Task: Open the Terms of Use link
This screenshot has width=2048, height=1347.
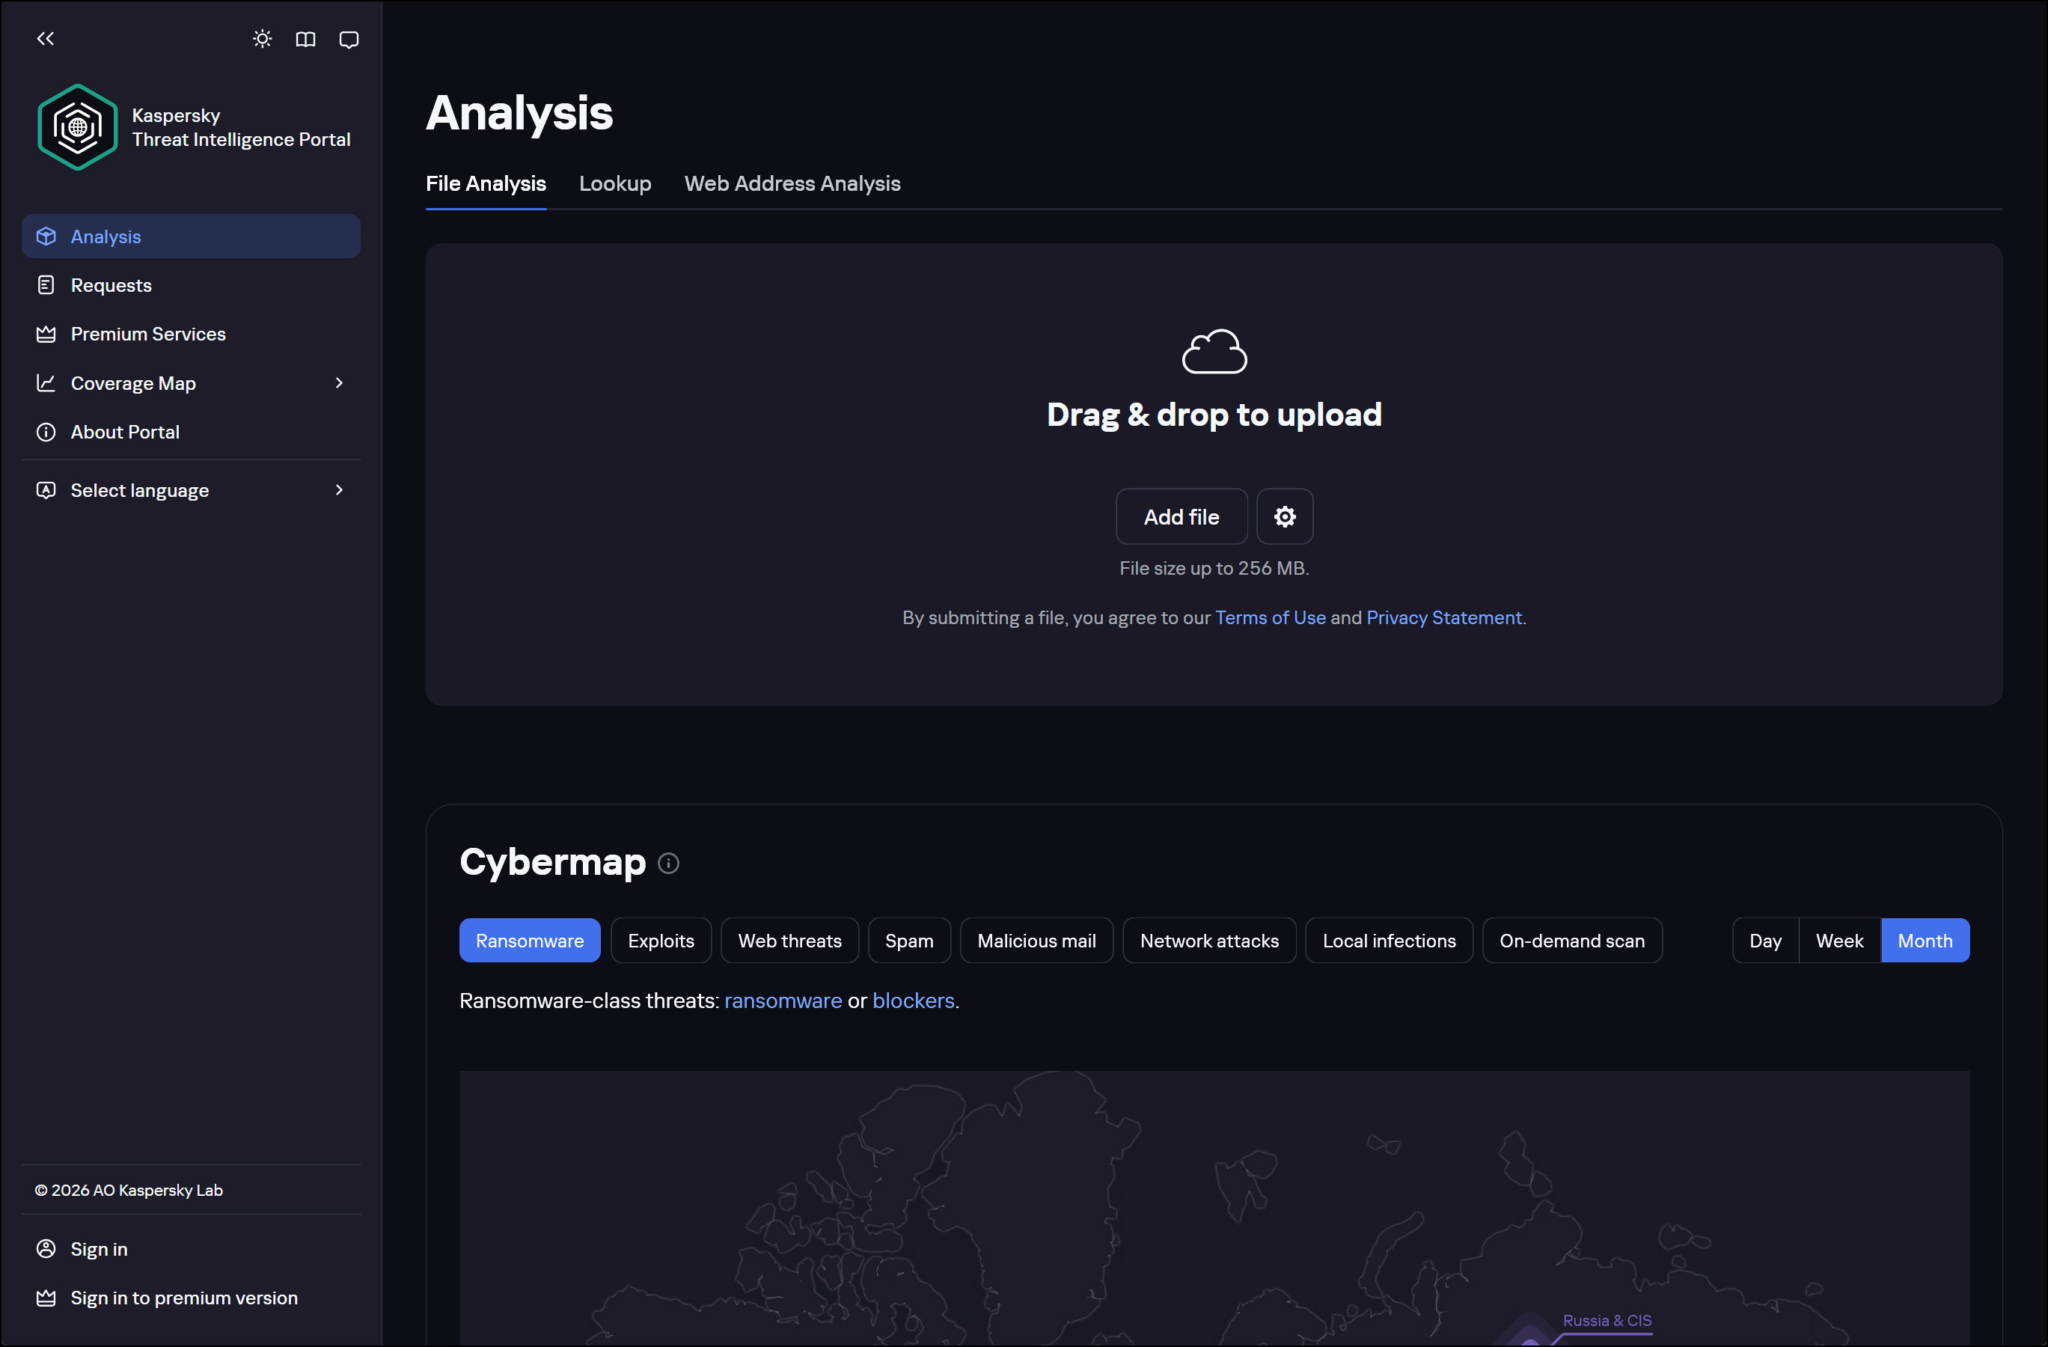Action: pyautogui.click(x=1270, y=618)
